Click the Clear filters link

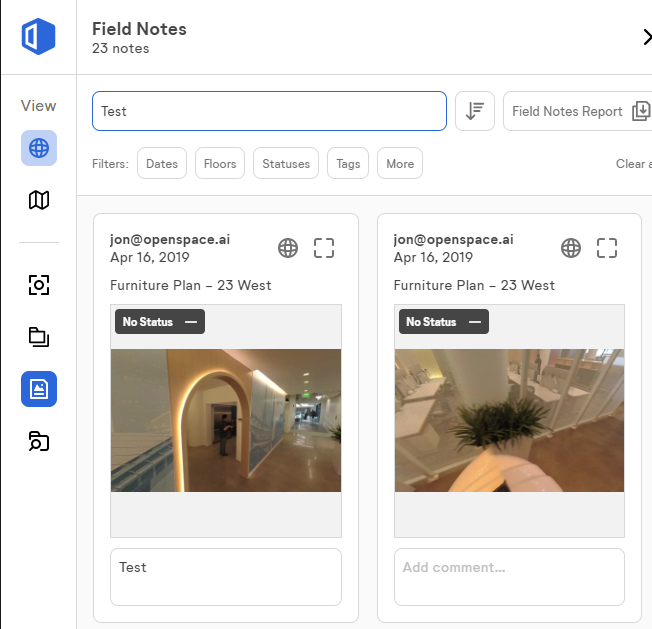[x=634, y=163]
